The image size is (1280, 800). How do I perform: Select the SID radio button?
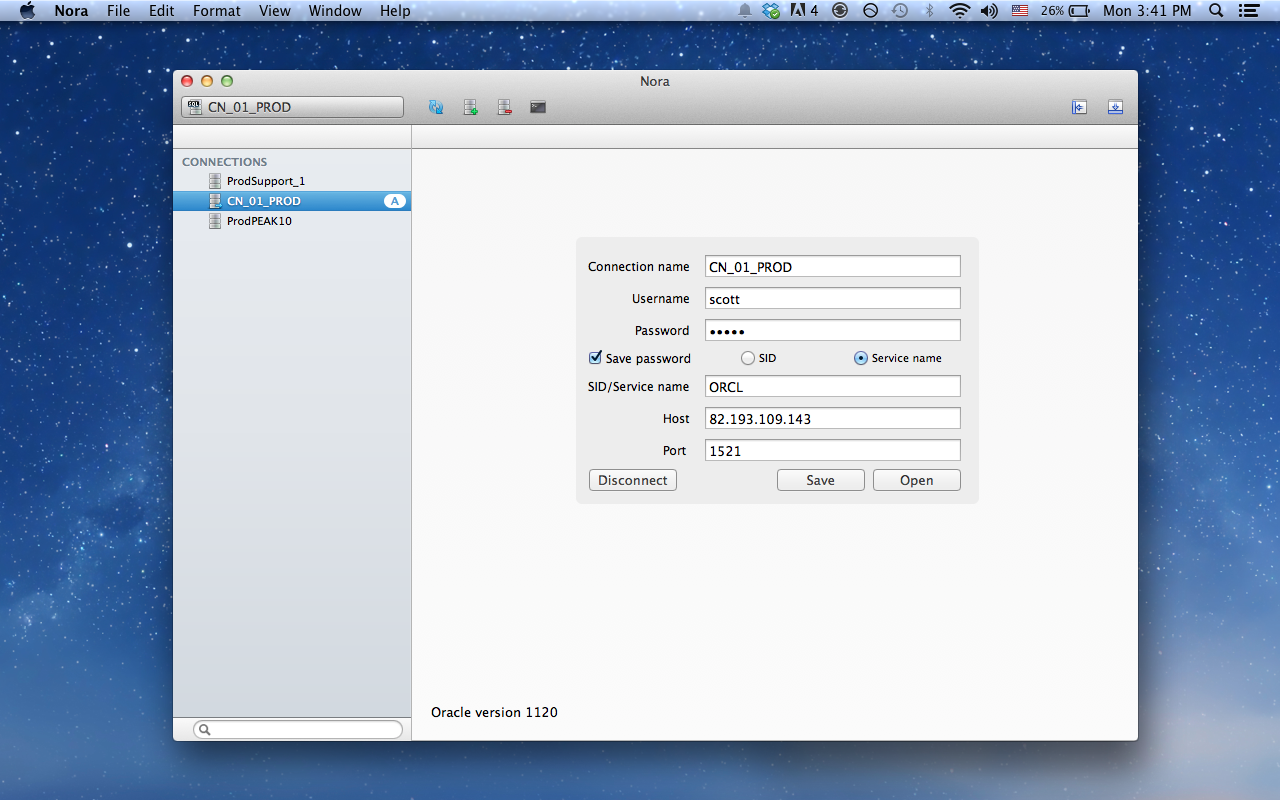coord(748,358)
